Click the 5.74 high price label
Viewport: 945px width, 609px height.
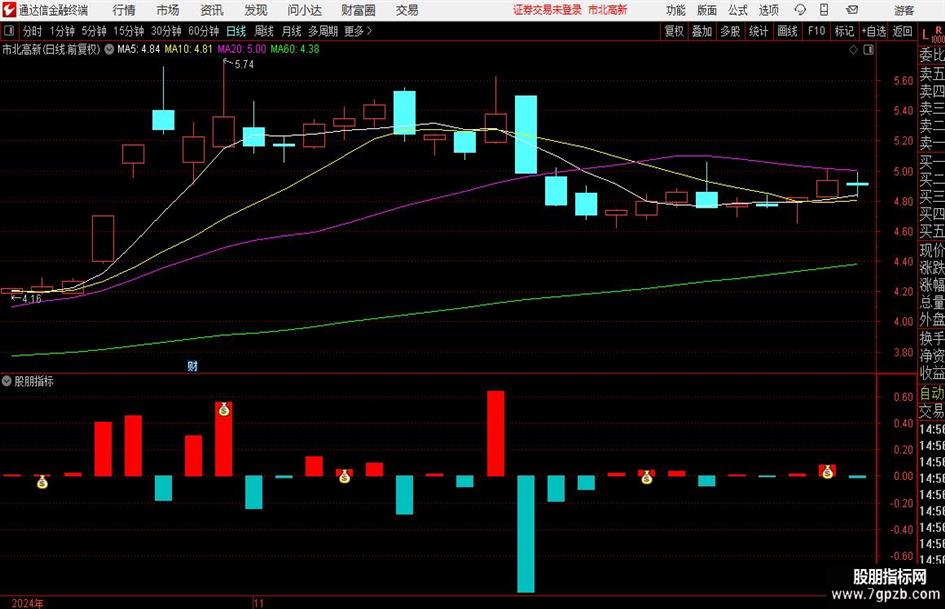click(x=244, y=65)
